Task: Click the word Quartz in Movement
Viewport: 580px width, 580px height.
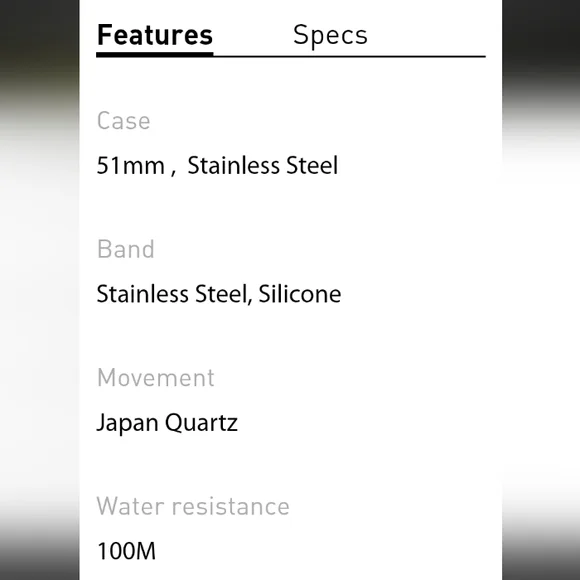Action: click(x=201, y=423)
